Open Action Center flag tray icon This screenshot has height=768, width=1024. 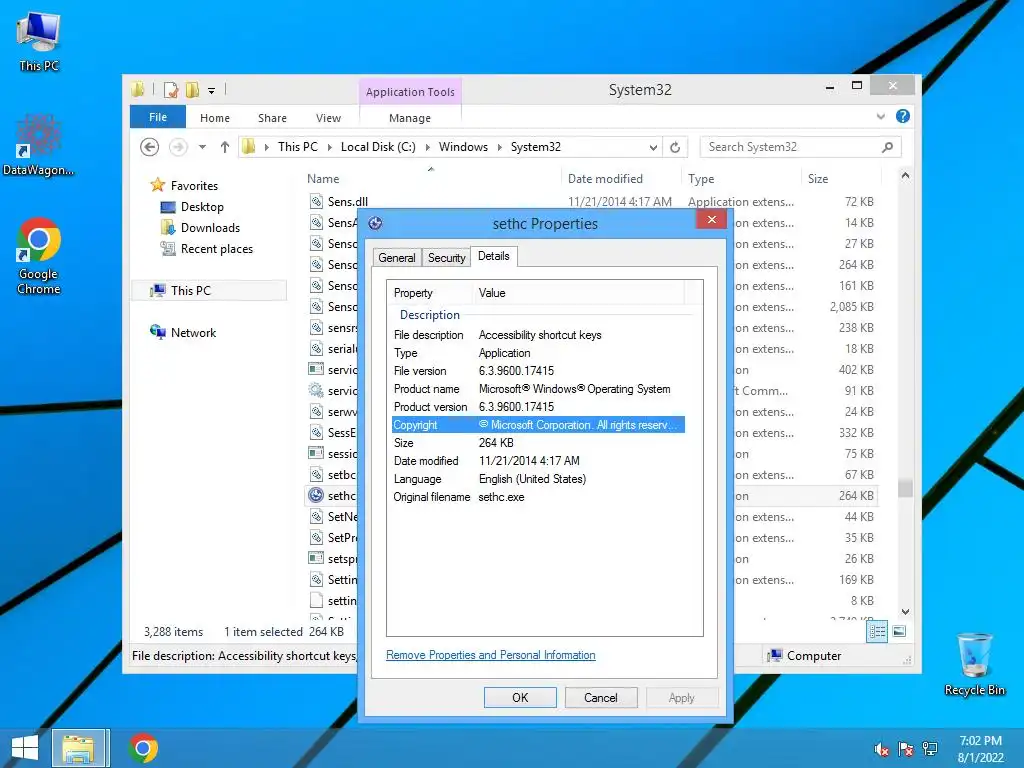pyautogui.click(x=906, y=749)
